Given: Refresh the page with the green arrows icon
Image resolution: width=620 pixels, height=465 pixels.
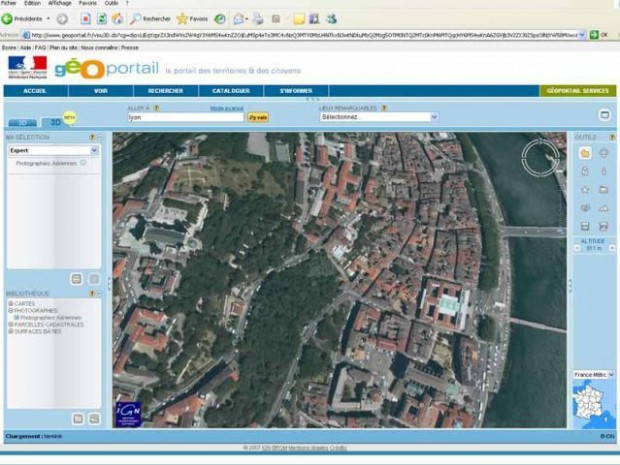Looking at the screenshot, I should (102, 19).
